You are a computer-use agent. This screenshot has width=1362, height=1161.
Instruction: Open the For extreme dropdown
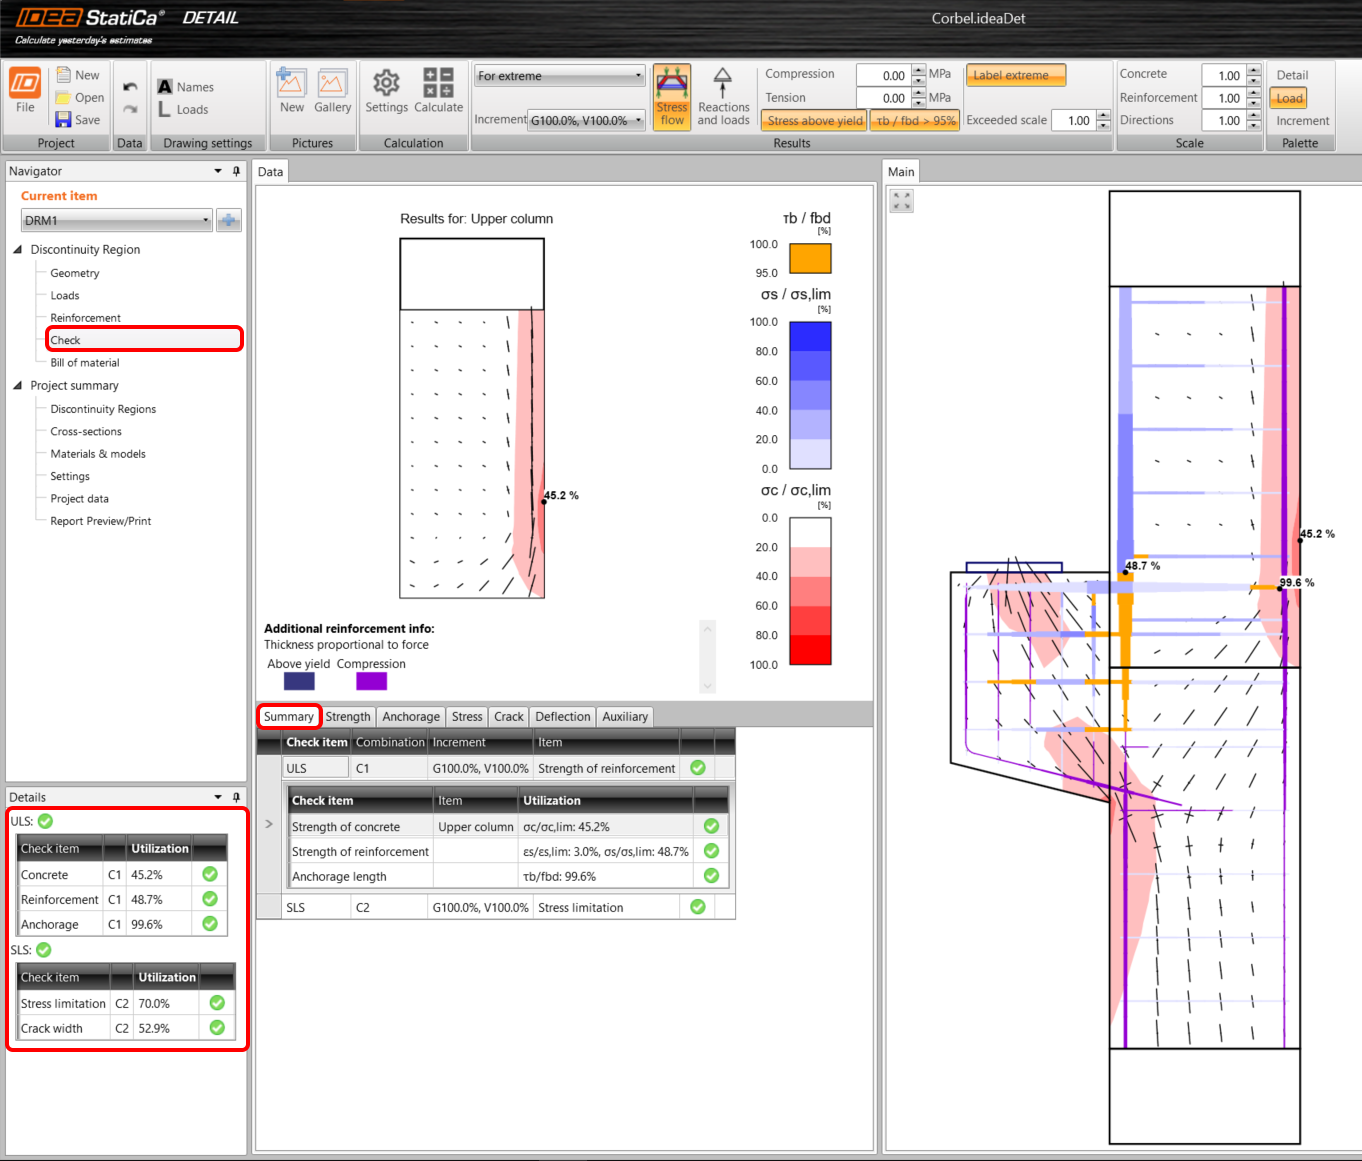pos(638,75)
